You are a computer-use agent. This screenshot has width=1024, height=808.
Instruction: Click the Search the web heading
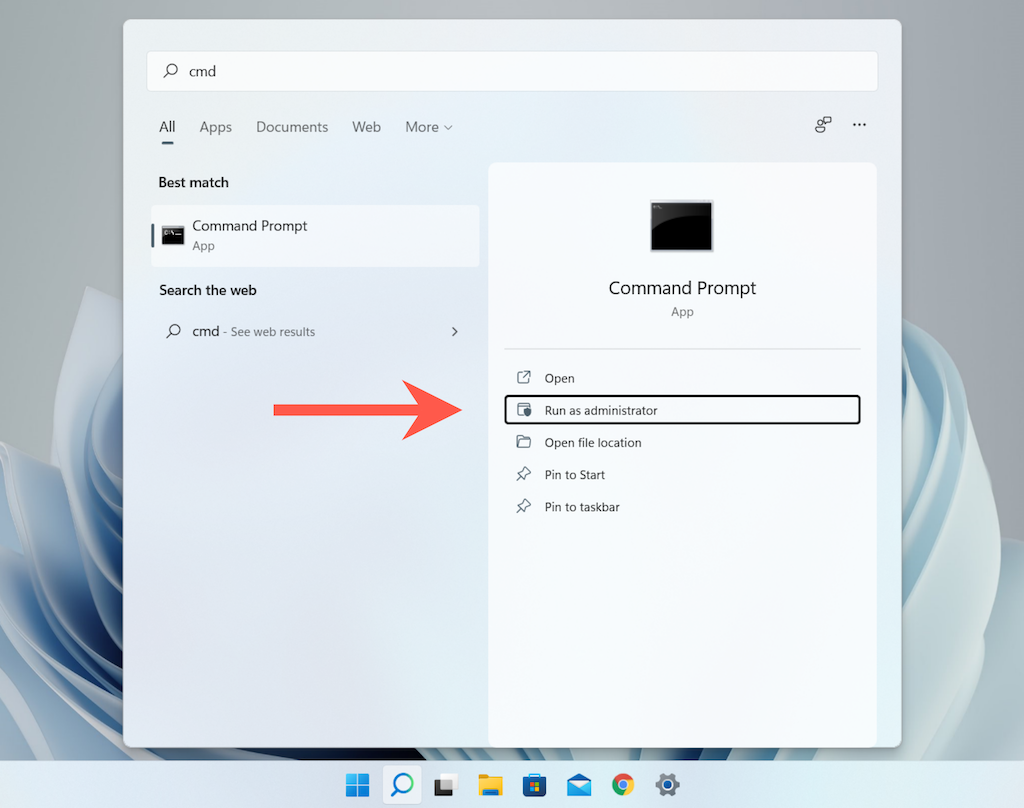(208, 290)
